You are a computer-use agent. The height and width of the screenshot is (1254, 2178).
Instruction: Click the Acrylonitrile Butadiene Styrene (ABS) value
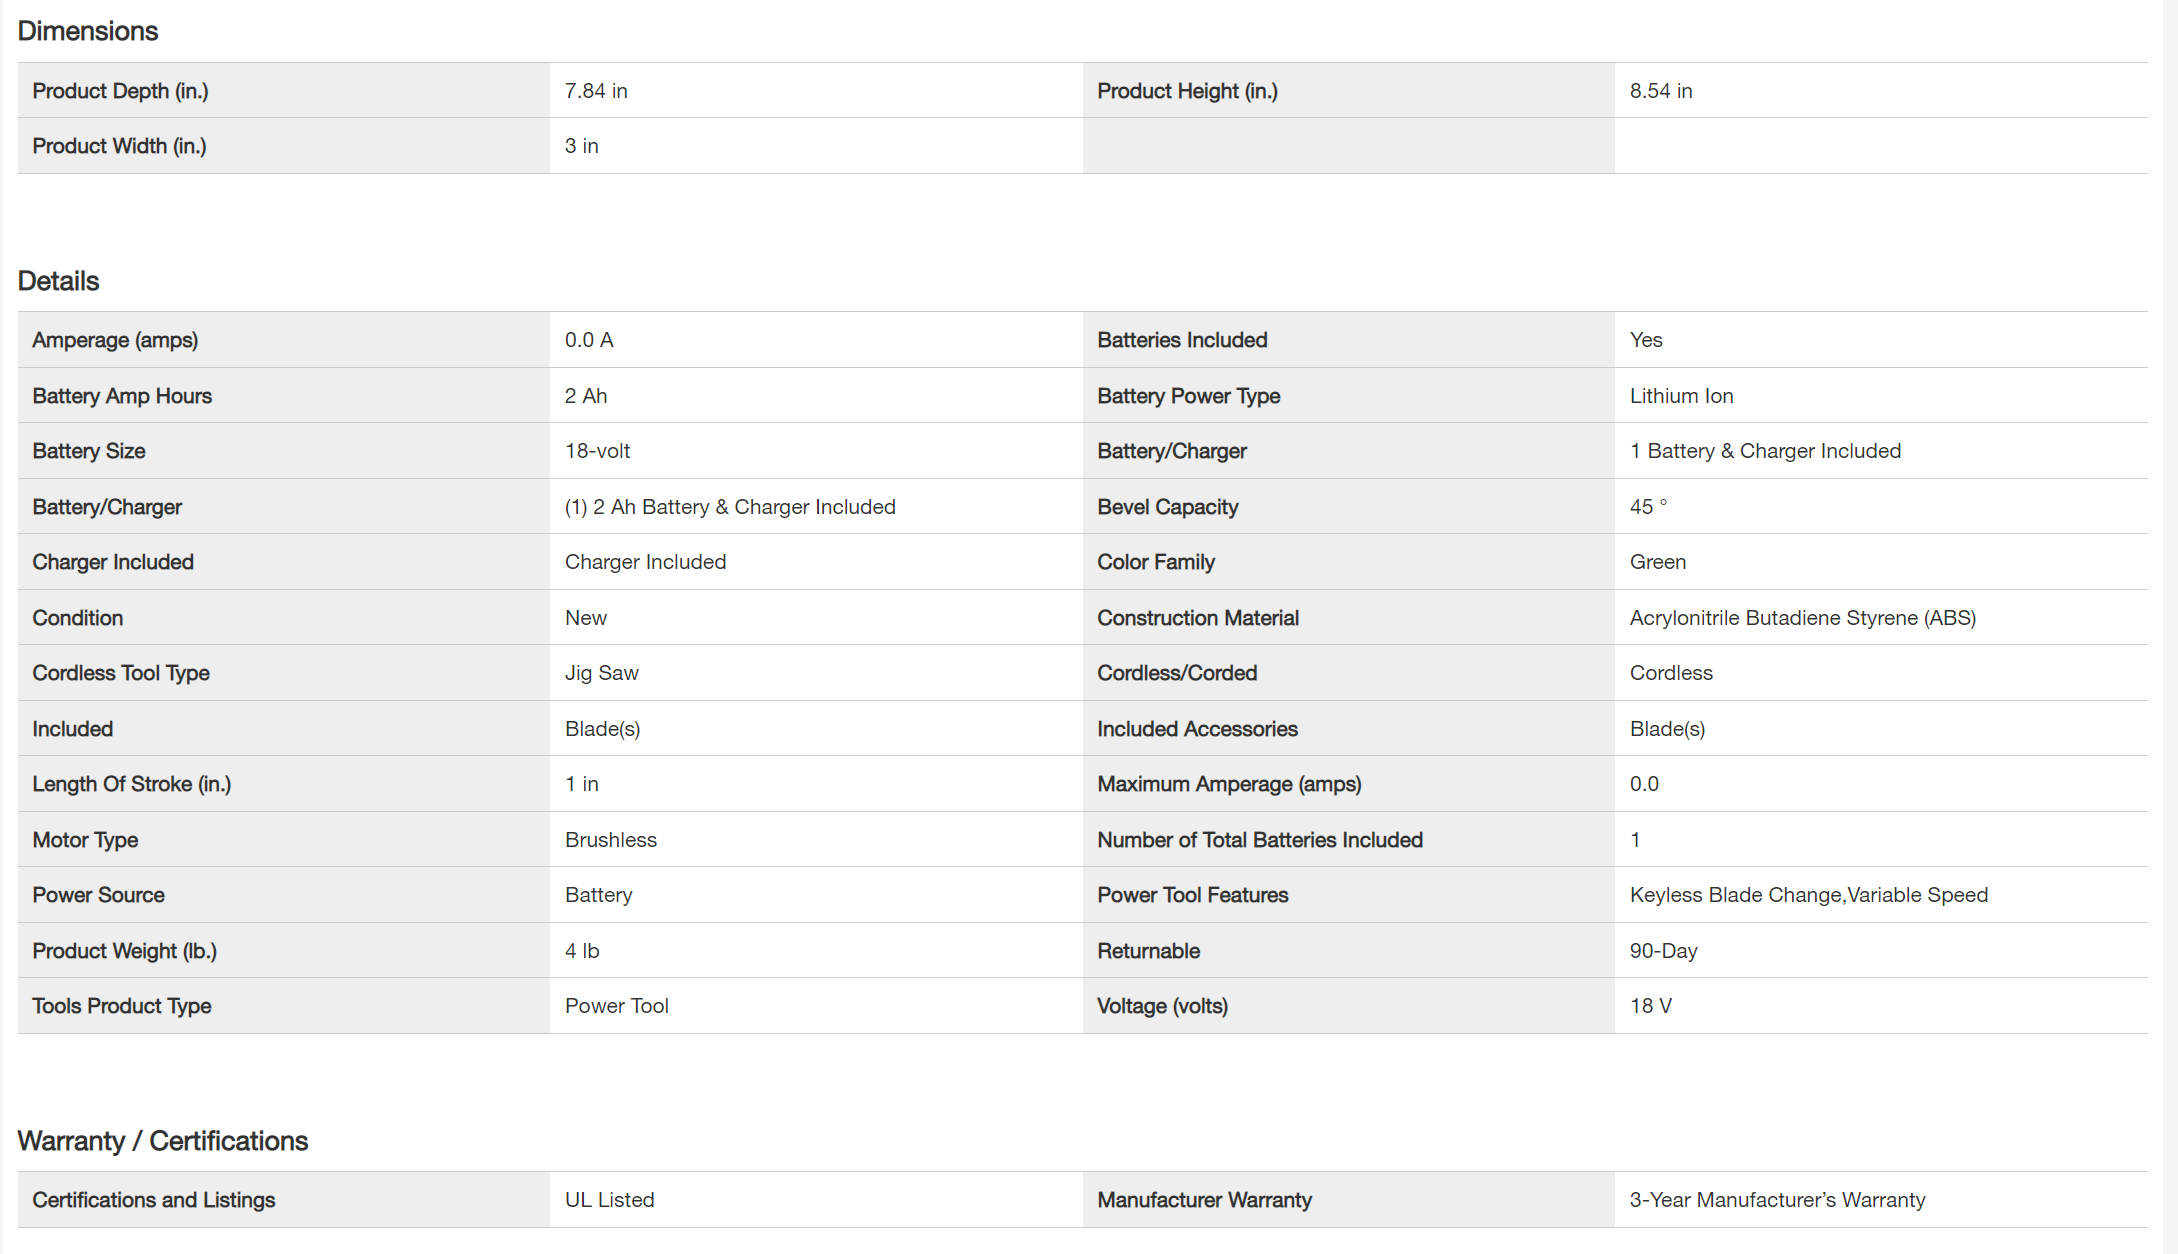click(1802, 618)
